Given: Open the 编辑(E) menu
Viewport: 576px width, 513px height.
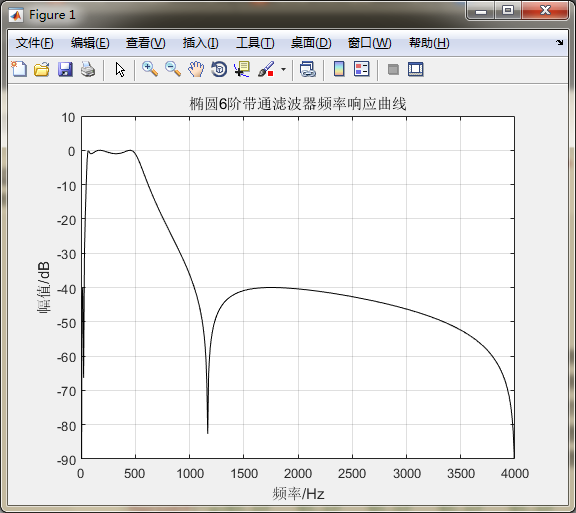Looking at the screenshot, I should pyautogui.click(x=90, y=43).
